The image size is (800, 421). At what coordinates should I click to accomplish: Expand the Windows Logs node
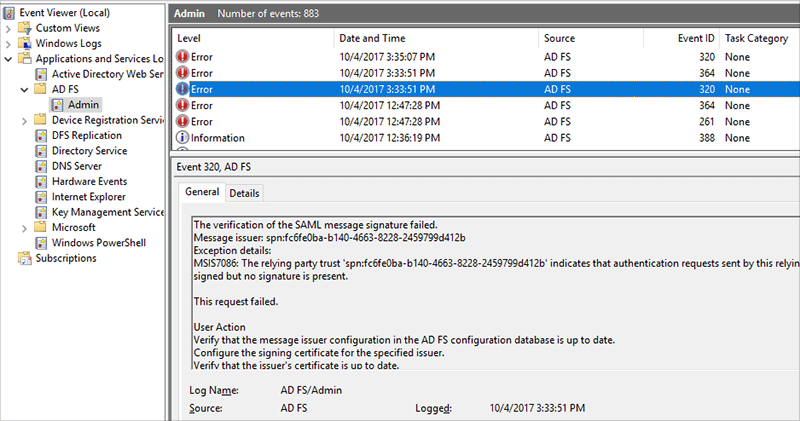(10, 44)
